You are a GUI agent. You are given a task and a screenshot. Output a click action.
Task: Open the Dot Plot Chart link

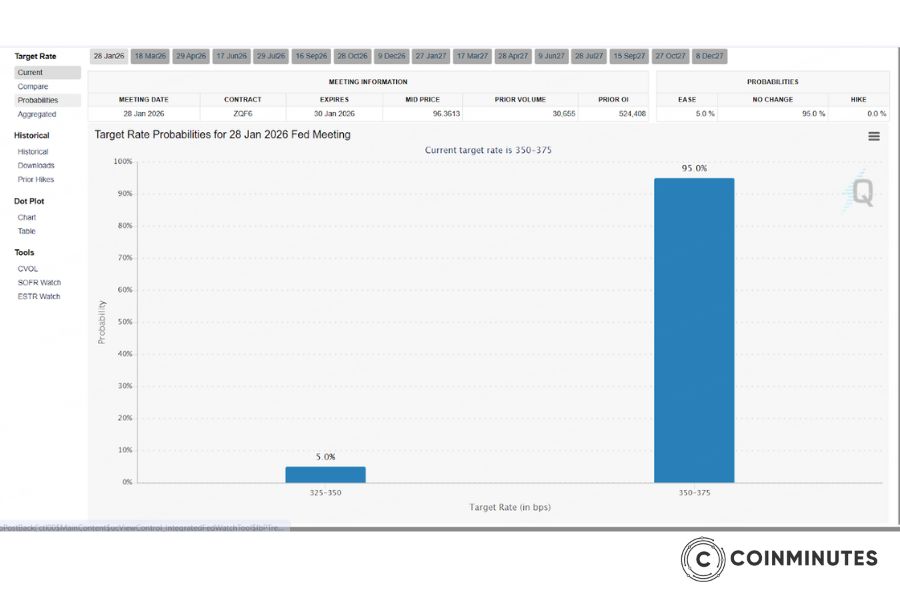pyautogui.click(x=27, y=217)
